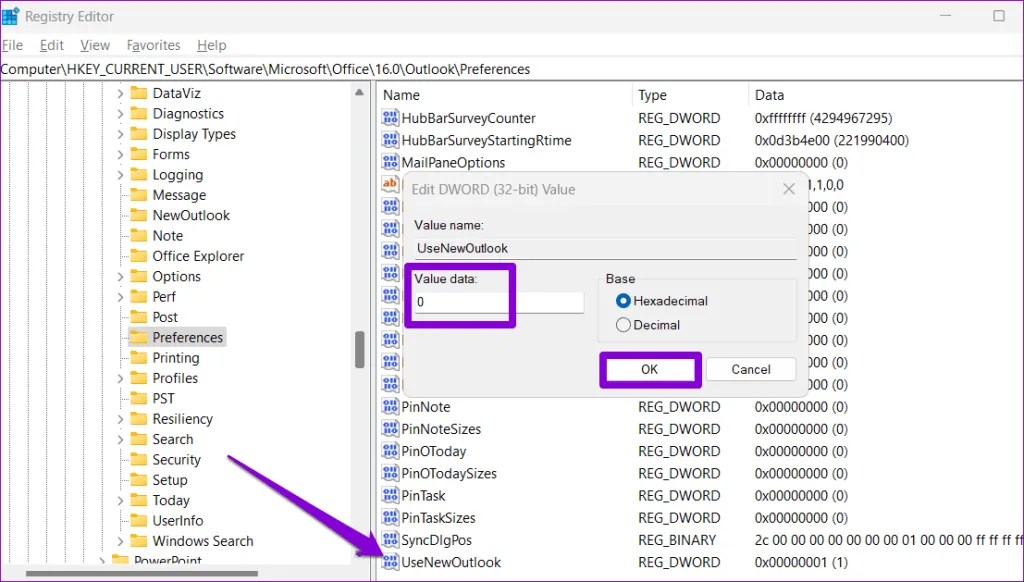The width and height of the screenshot is (1024, 582).
Task: Confirm the DWORD edit with OK
Action: [x=649, y=369]
